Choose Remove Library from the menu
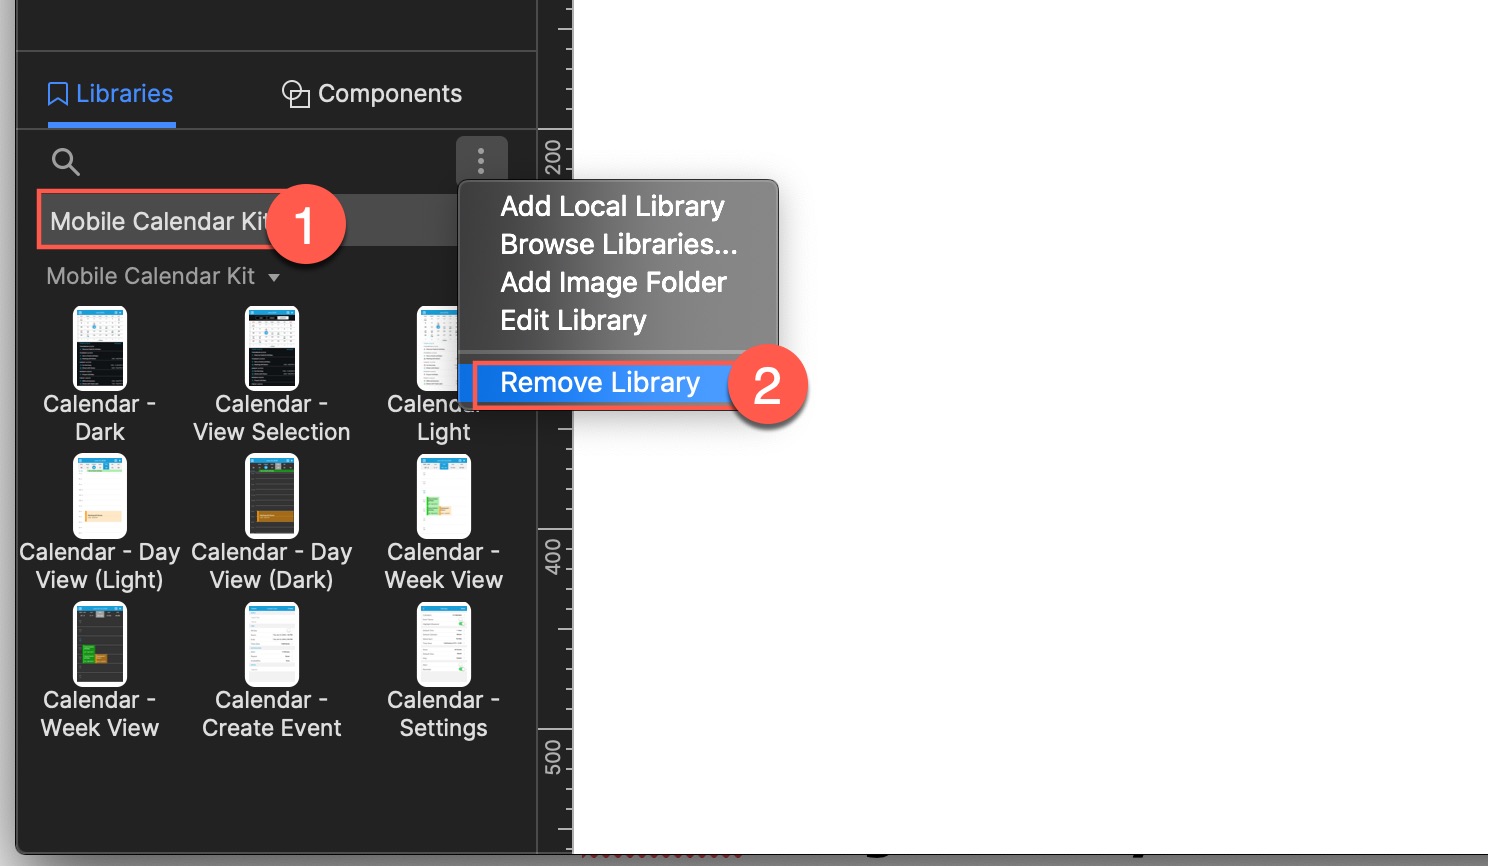Viewport: 1488px width, 866px height. 599,382
